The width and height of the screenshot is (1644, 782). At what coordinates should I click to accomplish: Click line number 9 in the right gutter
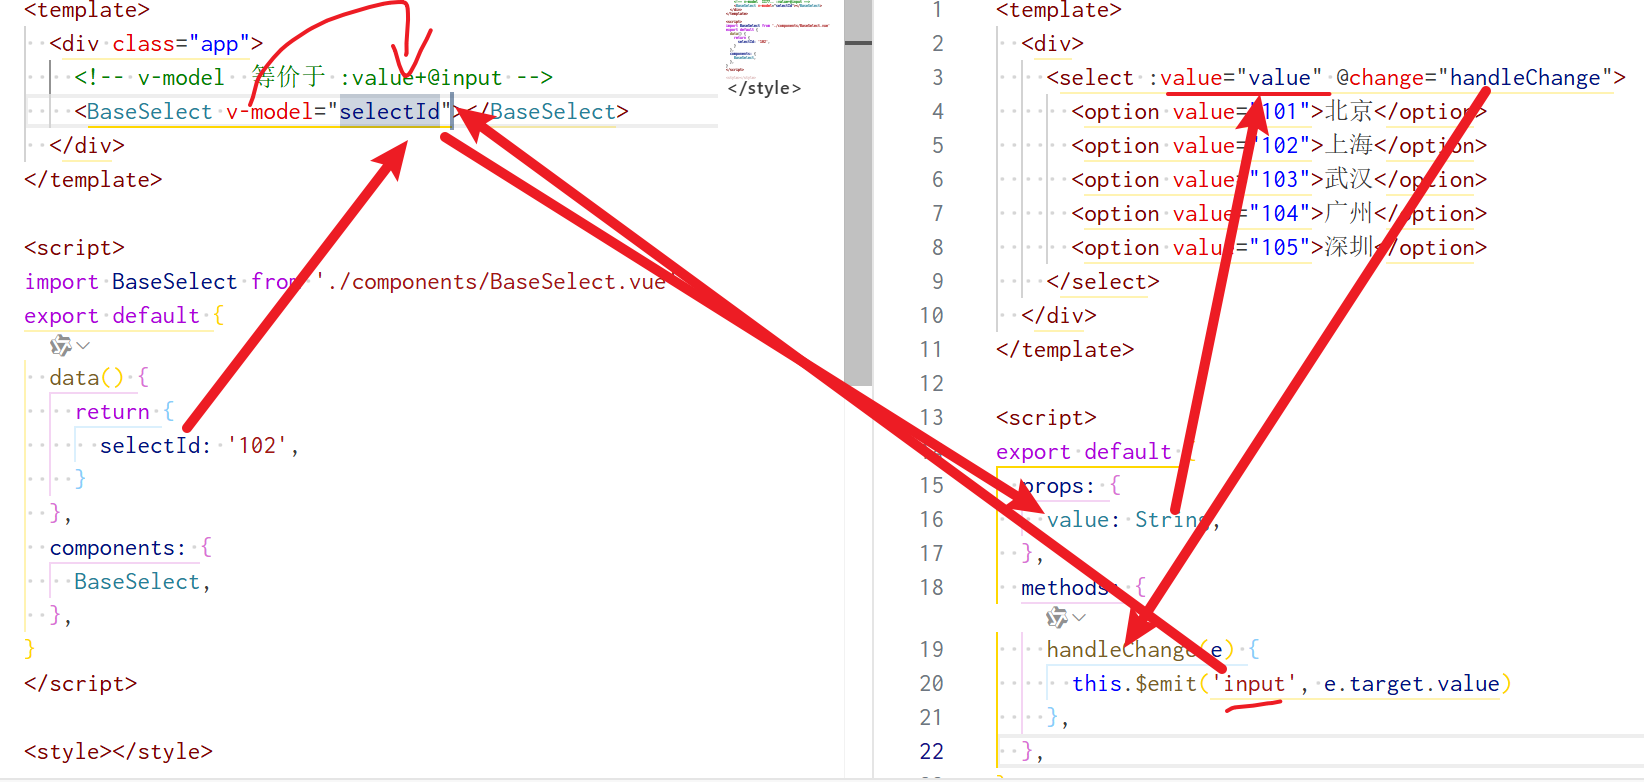click(938, 281)
